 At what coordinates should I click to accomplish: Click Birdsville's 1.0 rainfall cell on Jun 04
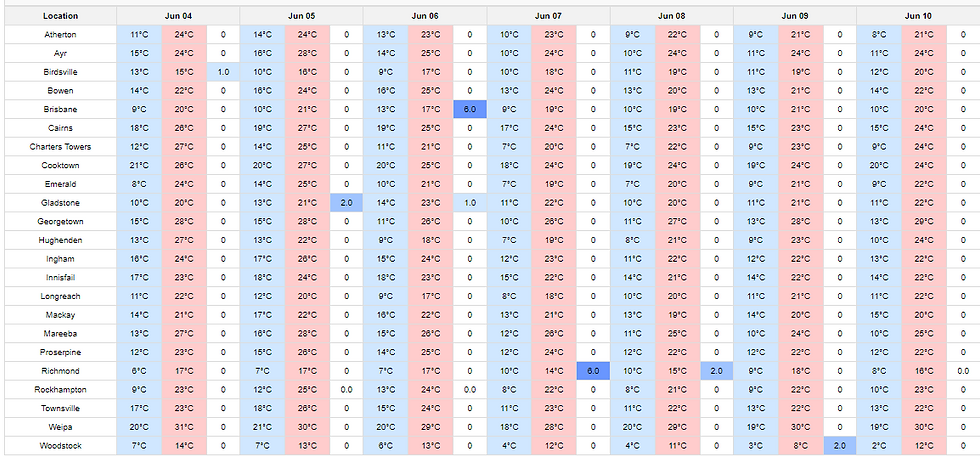tap(223, 72)
